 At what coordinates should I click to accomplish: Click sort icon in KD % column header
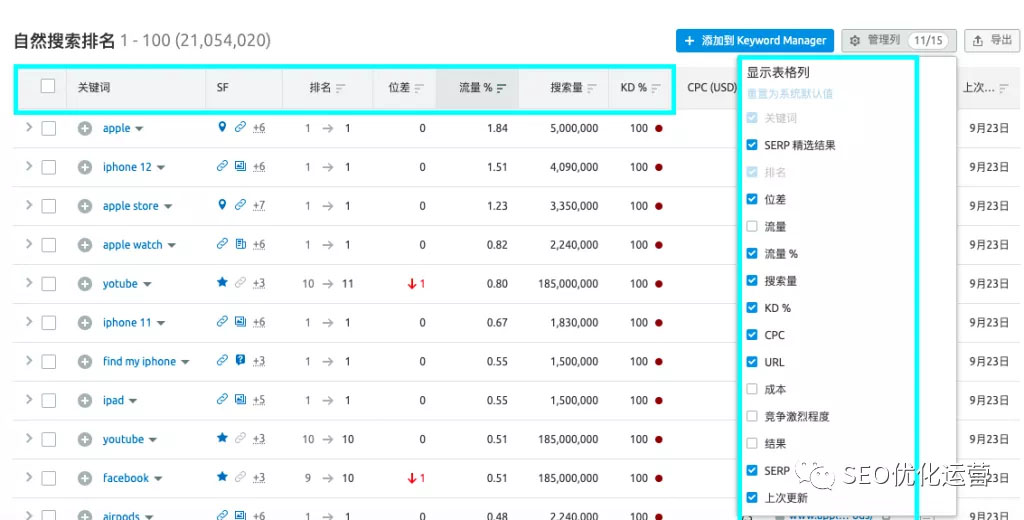[656, 88]
